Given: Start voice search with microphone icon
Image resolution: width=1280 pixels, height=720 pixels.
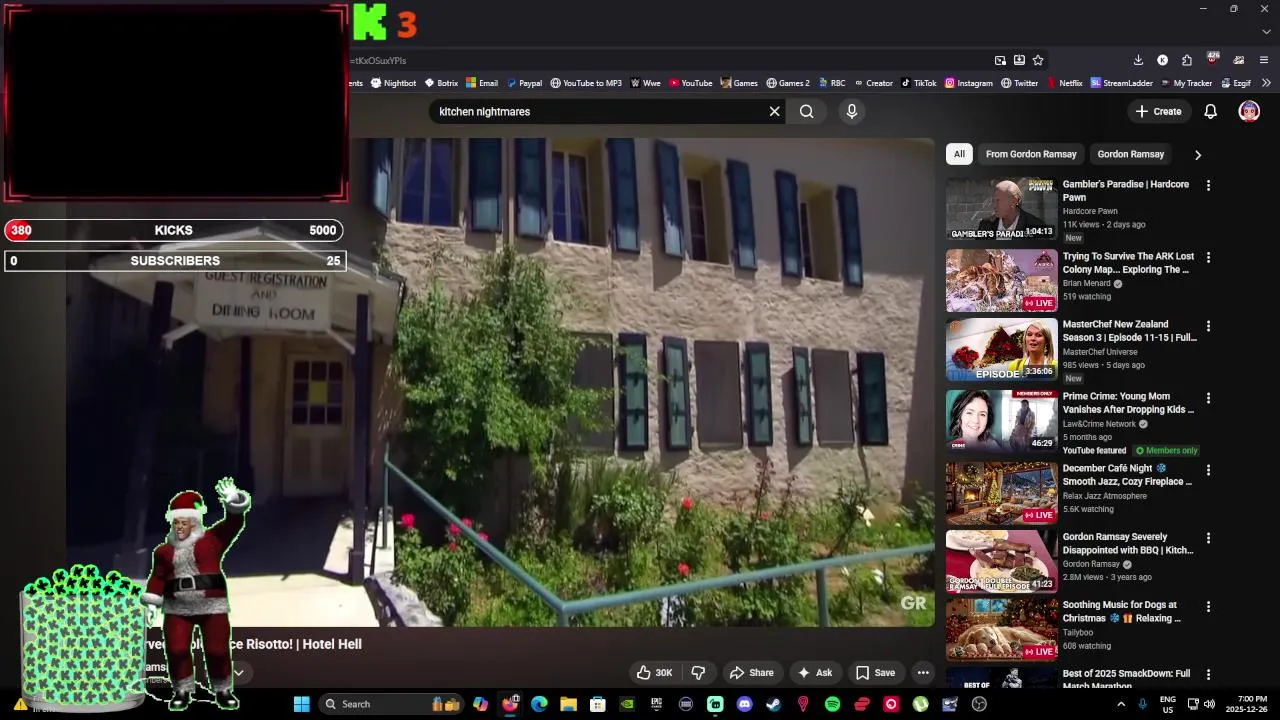Looking at the screenshot, I should coord(852,112).
